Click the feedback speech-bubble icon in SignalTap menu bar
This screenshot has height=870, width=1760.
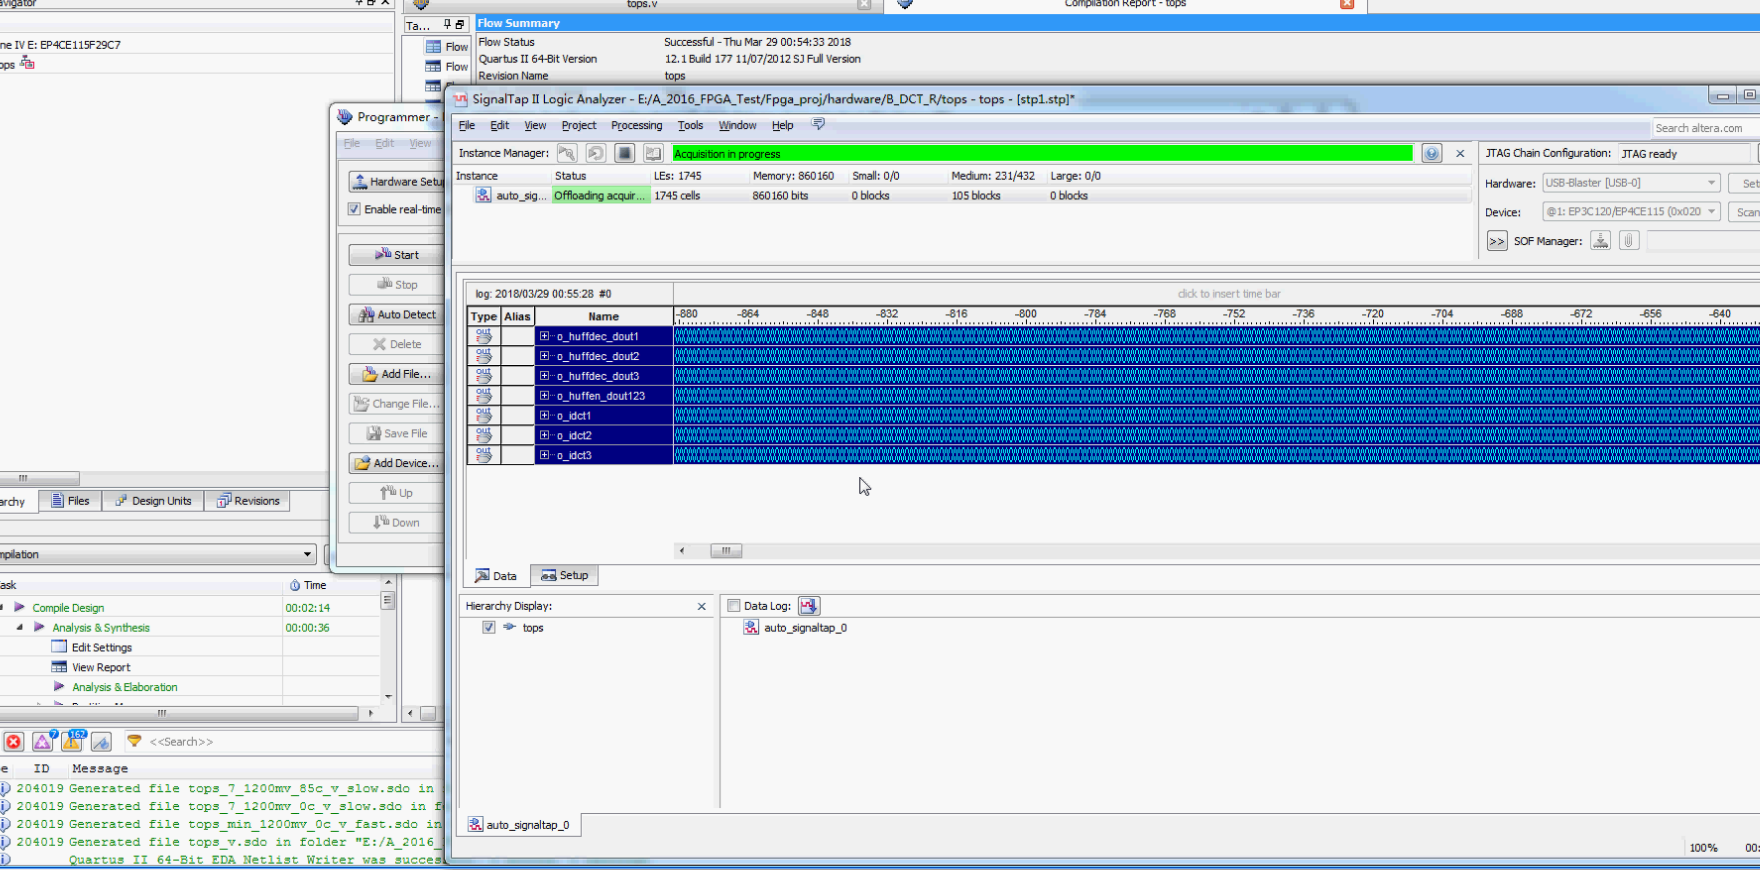pos(818,124)
